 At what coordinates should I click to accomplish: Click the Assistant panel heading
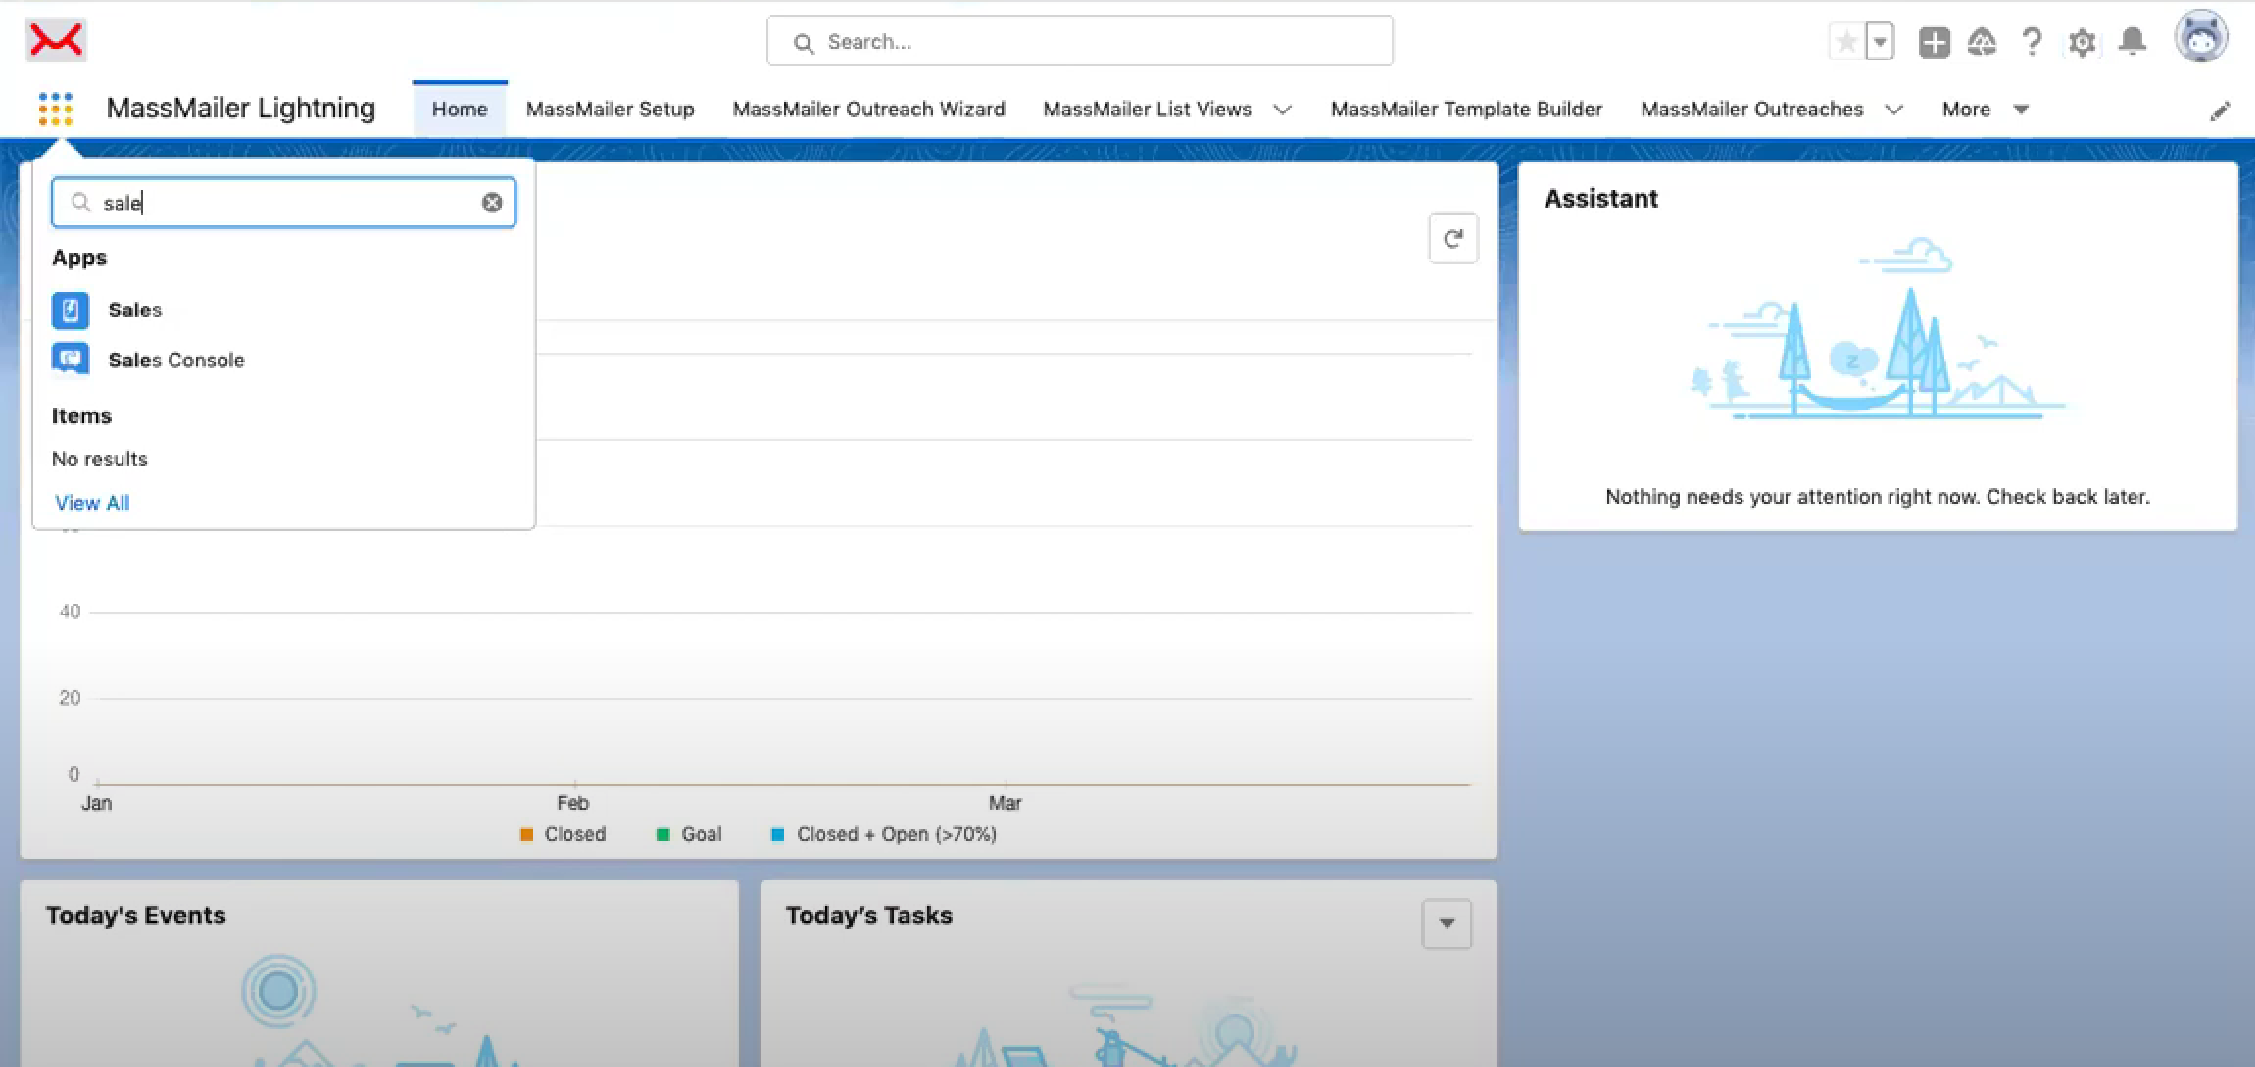(1601, 199)
